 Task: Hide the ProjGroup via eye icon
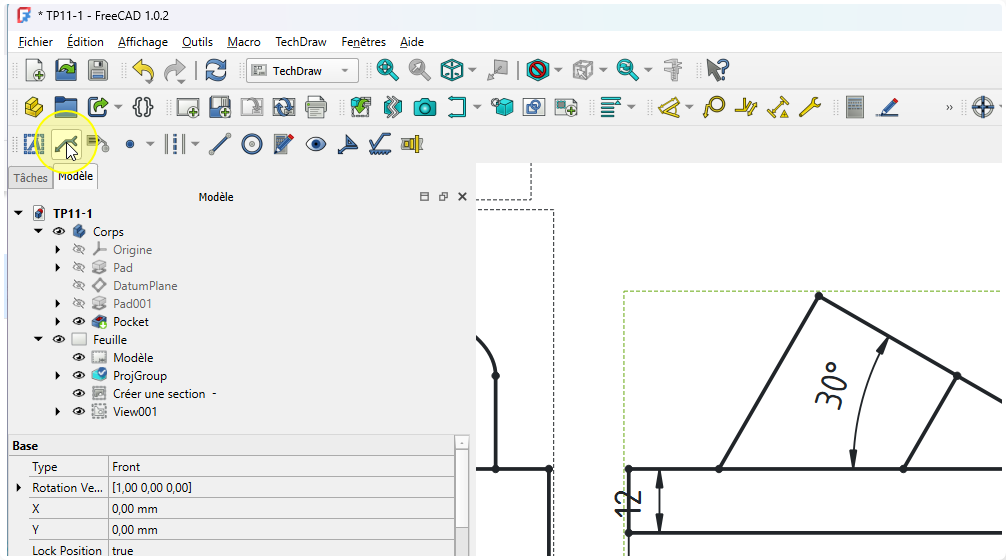click(x=79, y=376)
